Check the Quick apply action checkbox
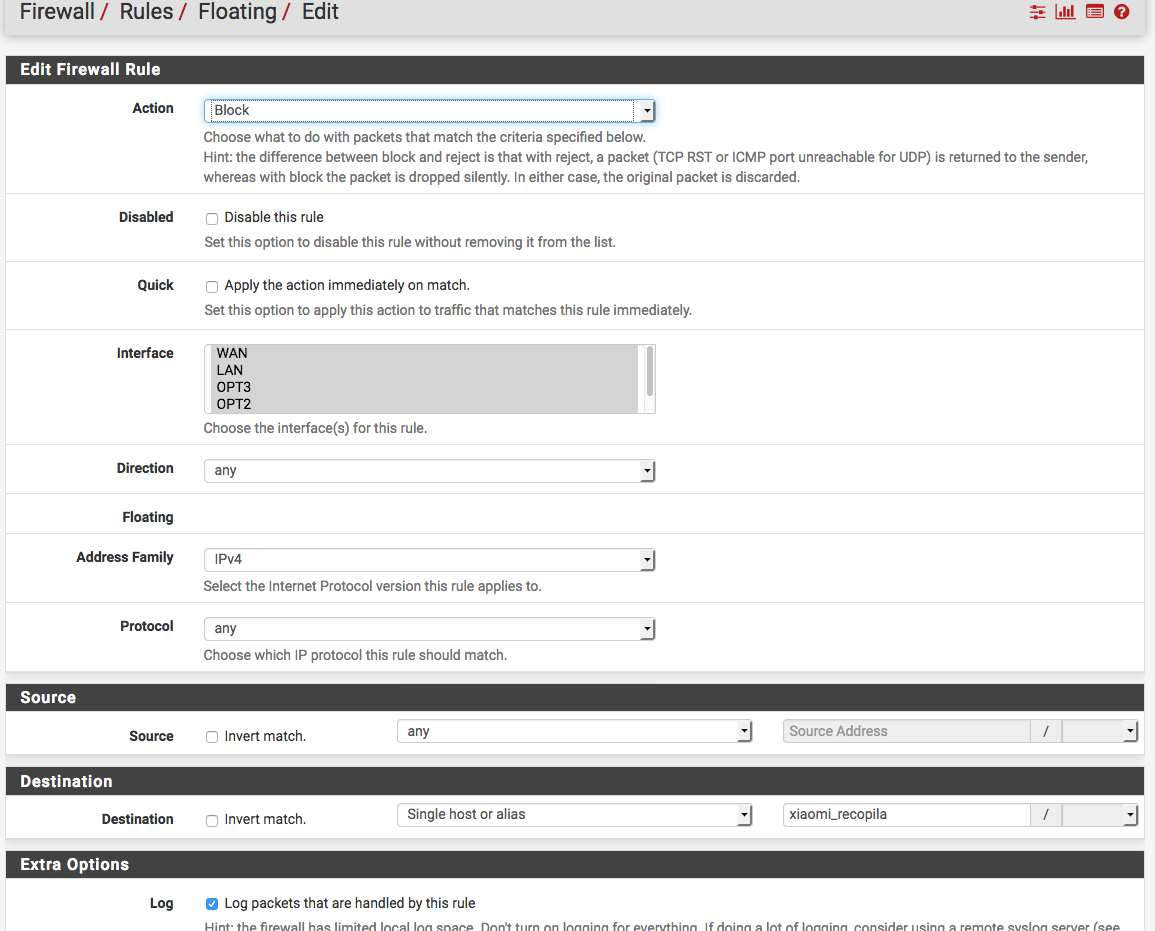This screenshot has width=1155, height=931. 212,287
